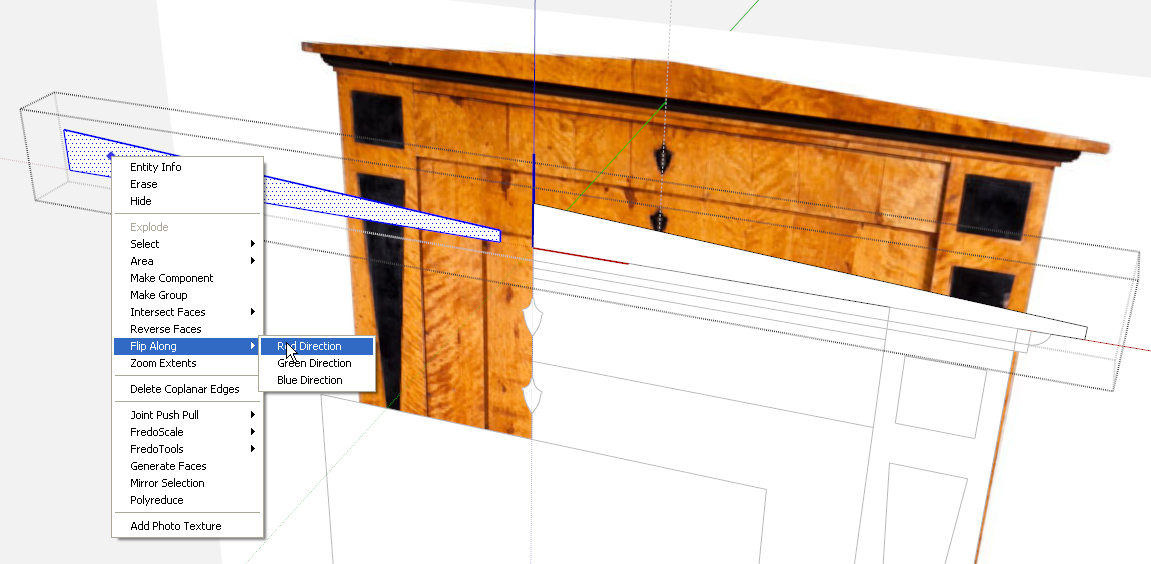1151x564 pixels.
Task: Expand the Intersect Faces submenu arrow
Action: pos(253,312)
